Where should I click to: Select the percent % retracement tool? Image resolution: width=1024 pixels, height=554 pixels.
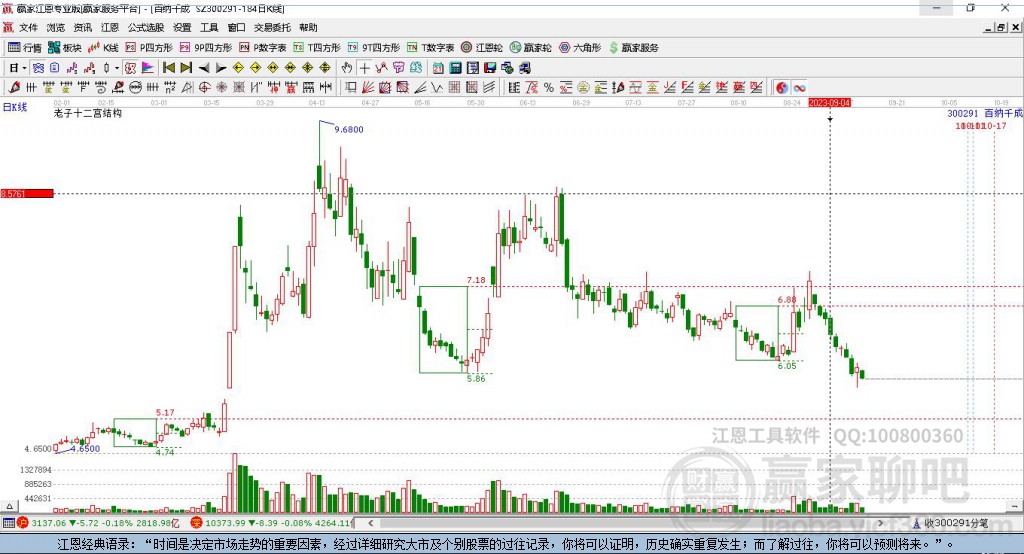[x=549, y=88]
